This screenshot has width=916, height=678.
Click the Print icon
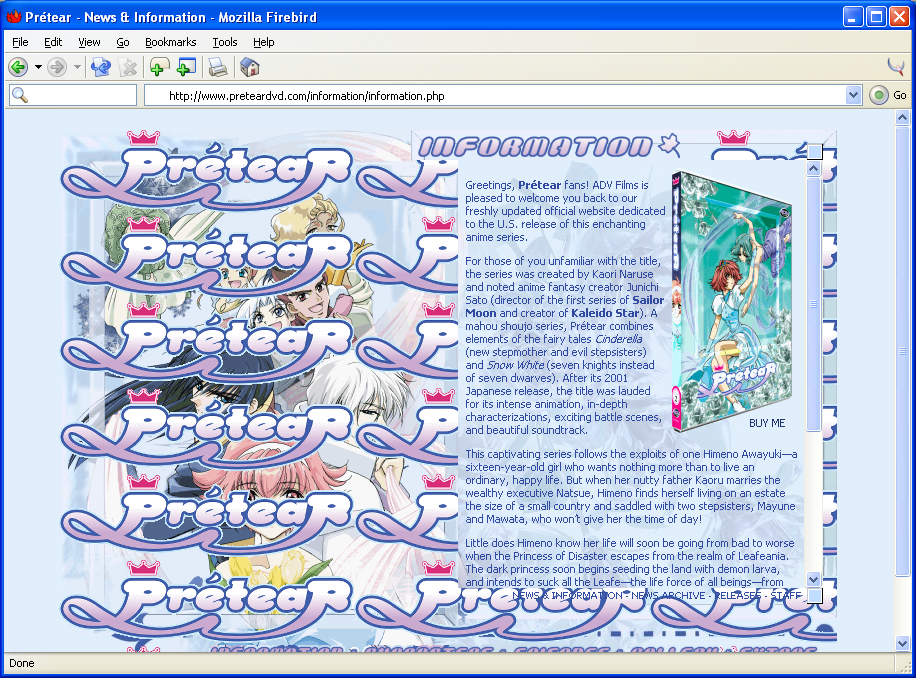[x=217, y=67]
